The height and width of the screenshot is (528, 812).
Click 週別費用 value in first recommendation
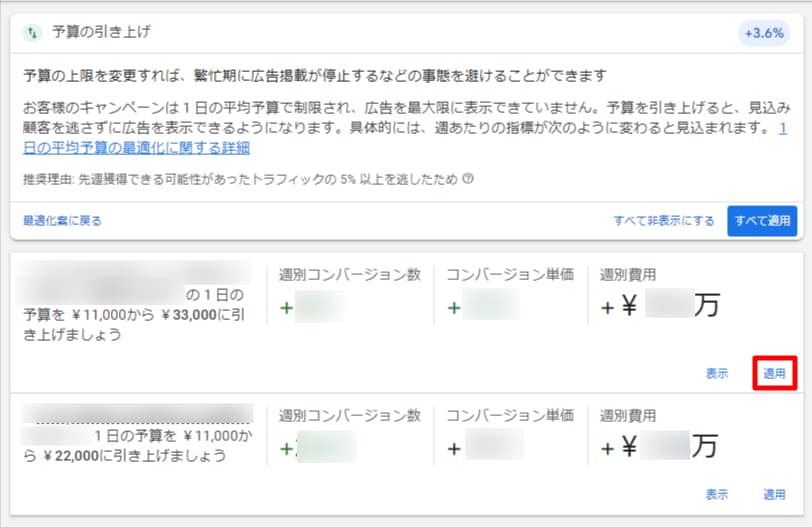[660, 306]
